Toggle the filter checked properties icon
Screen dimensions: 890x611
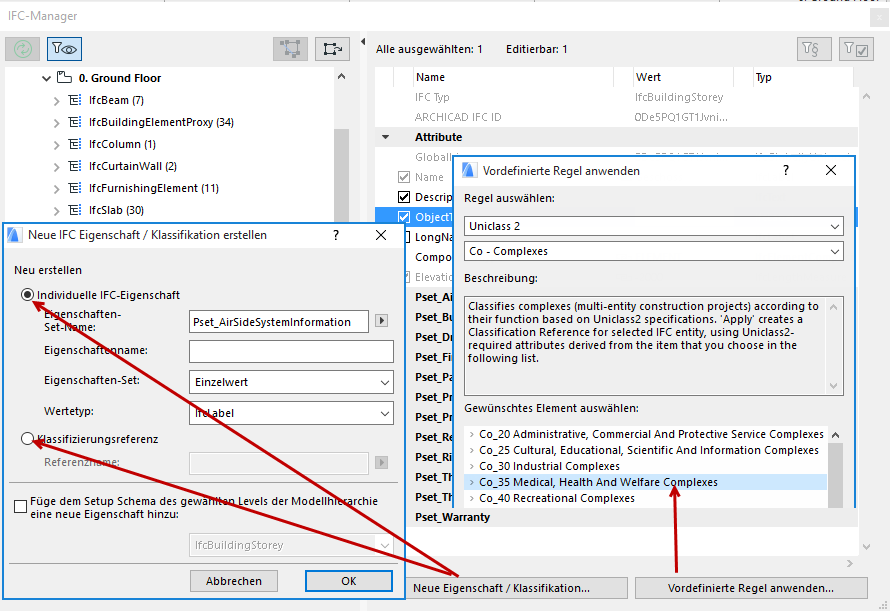[x=856, y=49]
